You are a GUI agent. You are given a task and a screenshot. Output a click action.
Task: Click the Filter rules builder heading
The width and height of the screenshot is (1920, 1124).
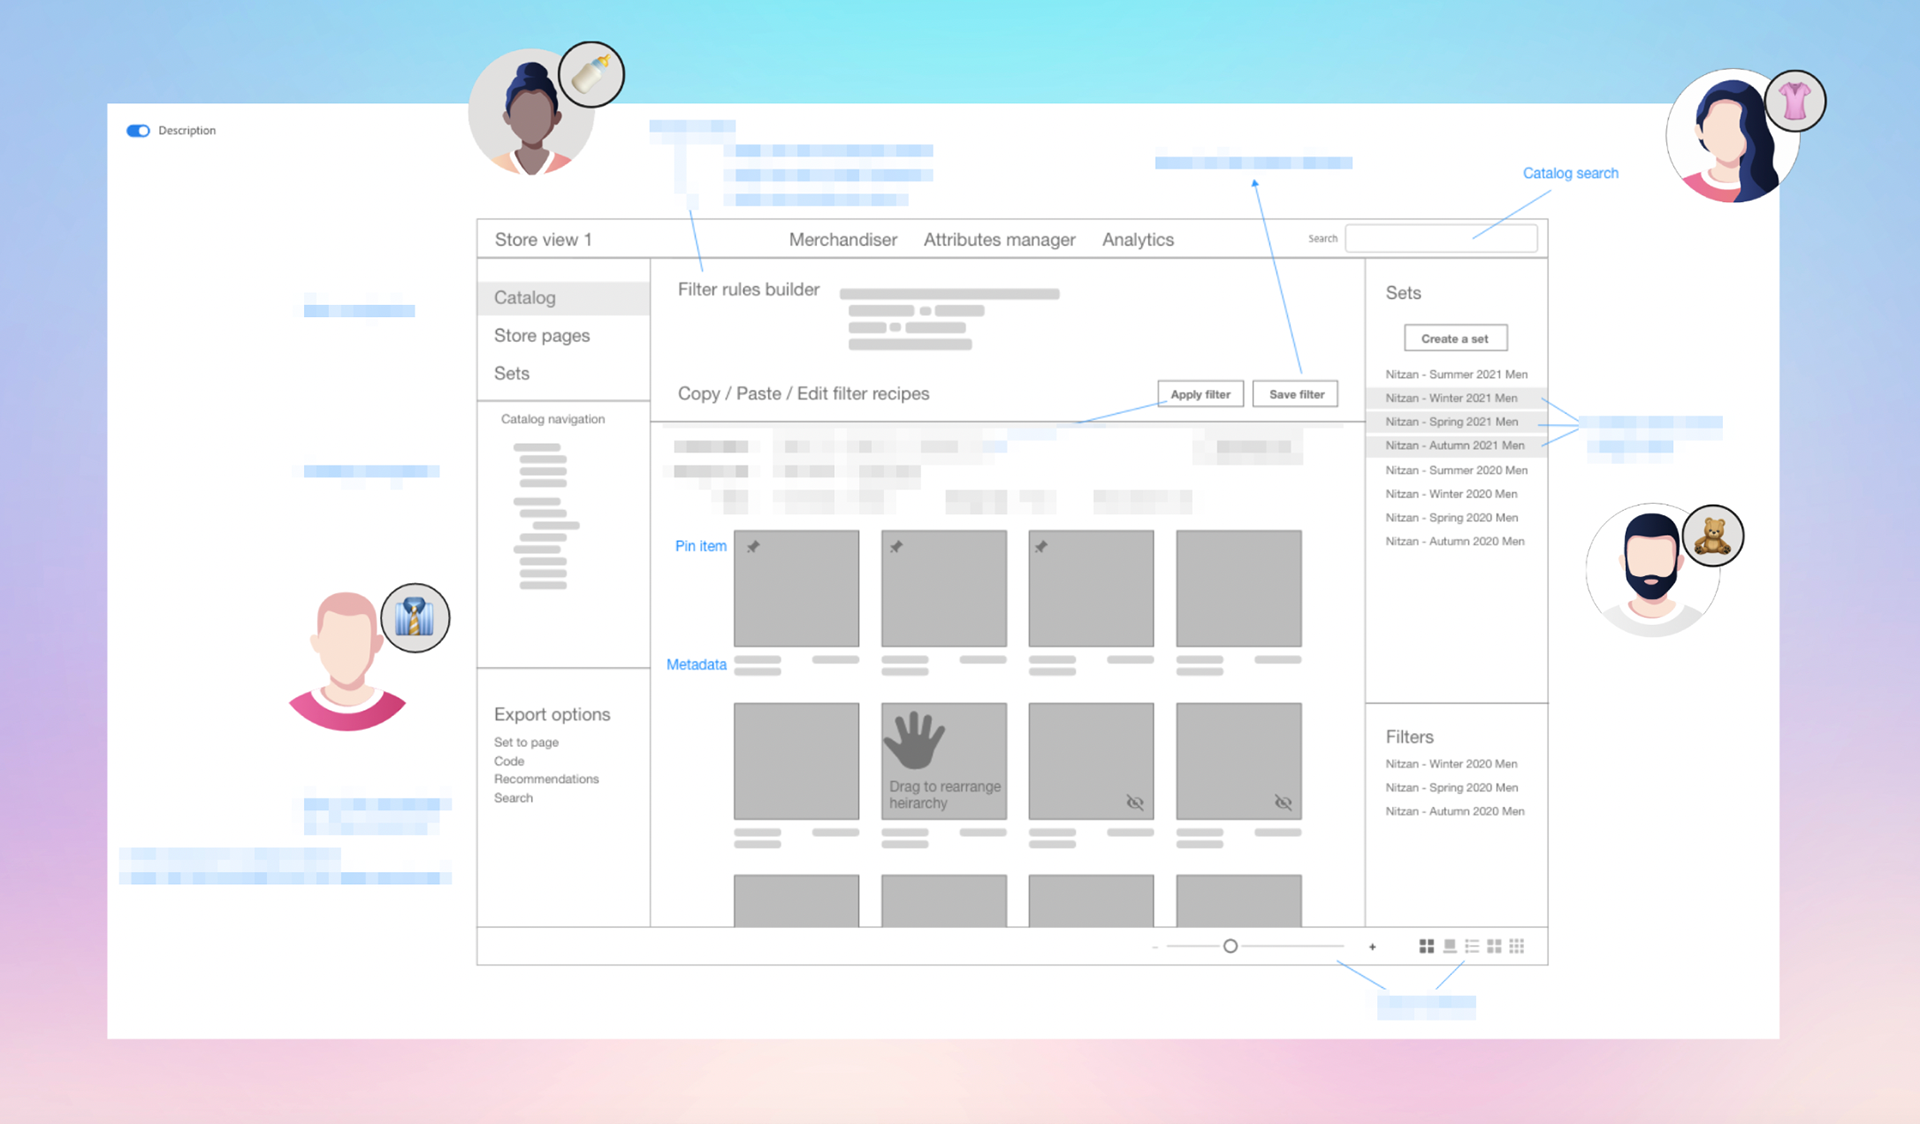tap(748, 290)
